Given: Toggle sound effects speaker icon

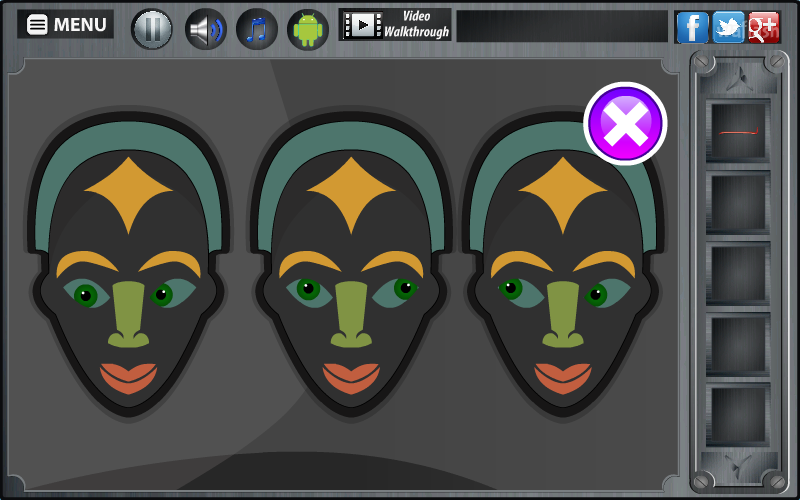Looking at the screenshot, I should 206,29.
